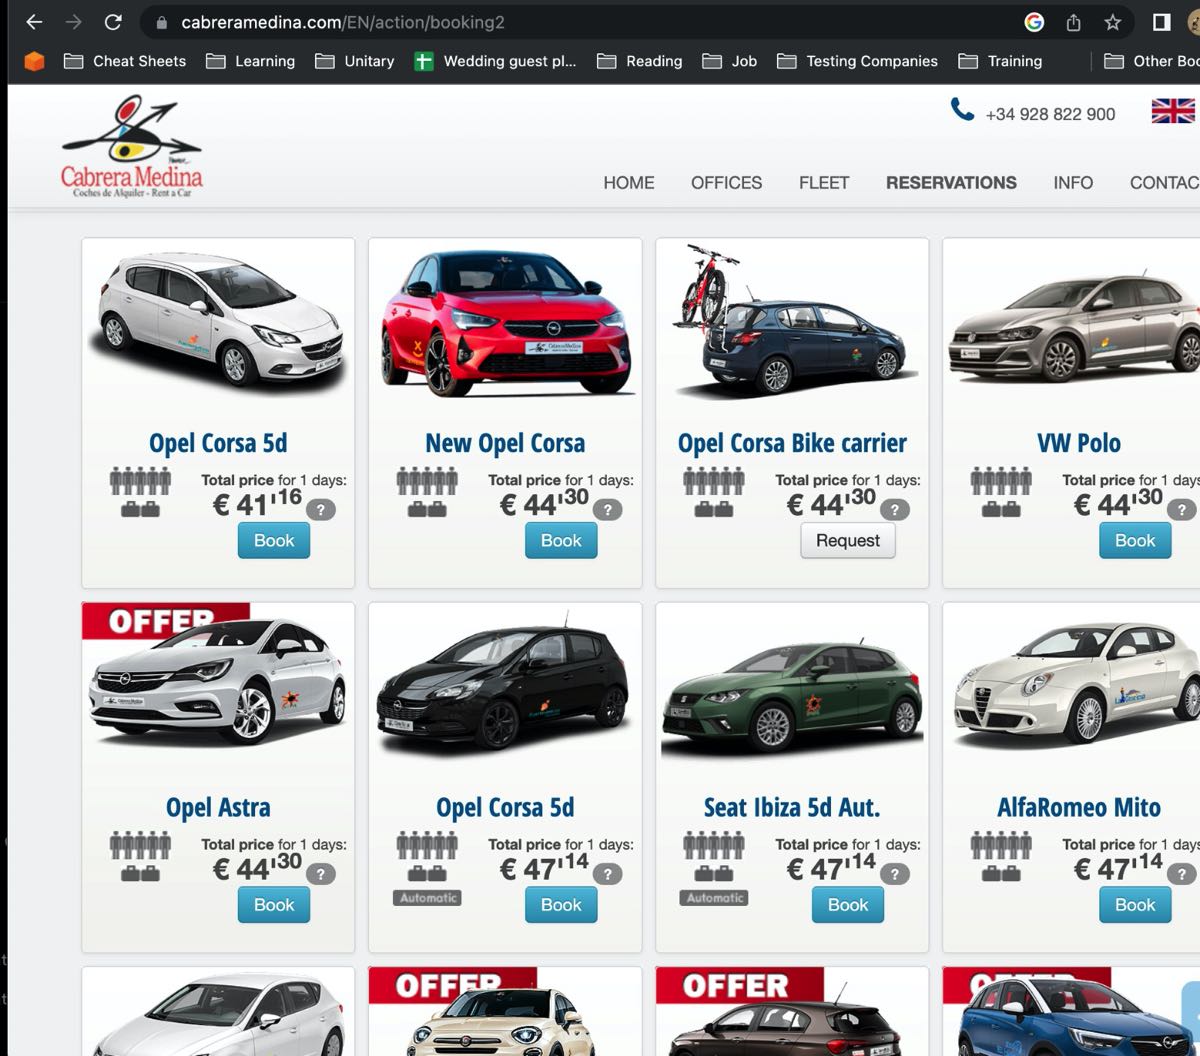Click the New Opel Corsa title
The image size is (1200, 1056).
[x=505, y=443]
